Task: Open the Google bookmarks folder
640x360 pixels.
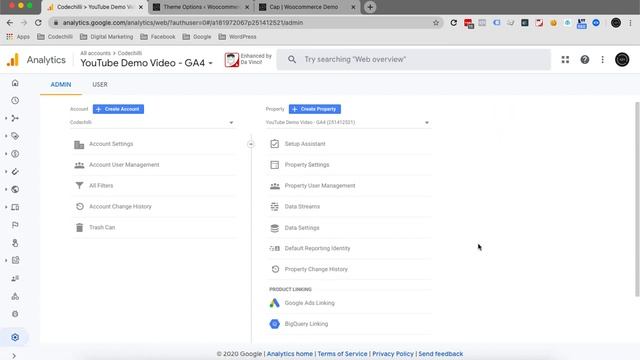Action: click(x=197, y=37)
